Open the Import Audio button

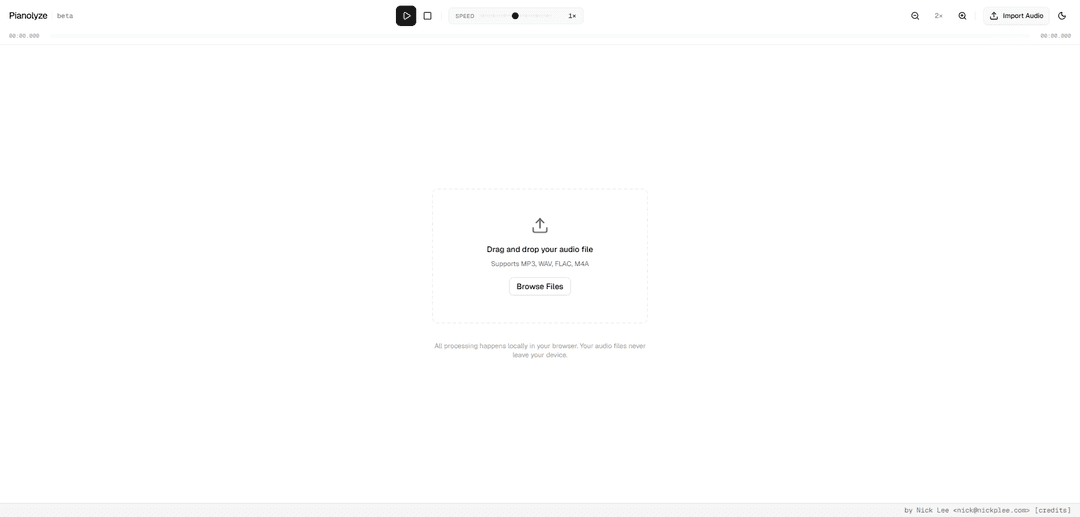(x=1016, y=16)
